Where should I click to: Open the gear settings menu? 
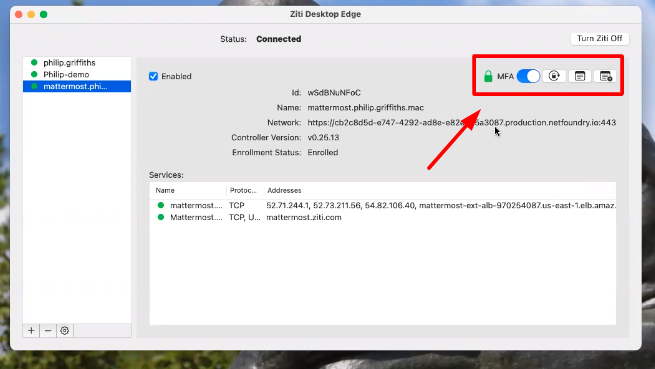[64, 331]
